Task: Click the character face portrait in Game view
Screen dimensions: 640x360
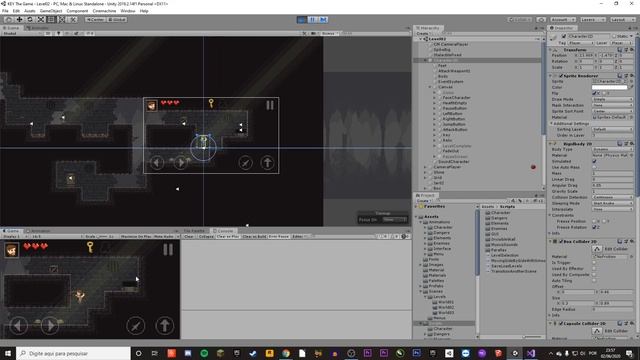Action: pyautogui.click(x=11, y=249)
